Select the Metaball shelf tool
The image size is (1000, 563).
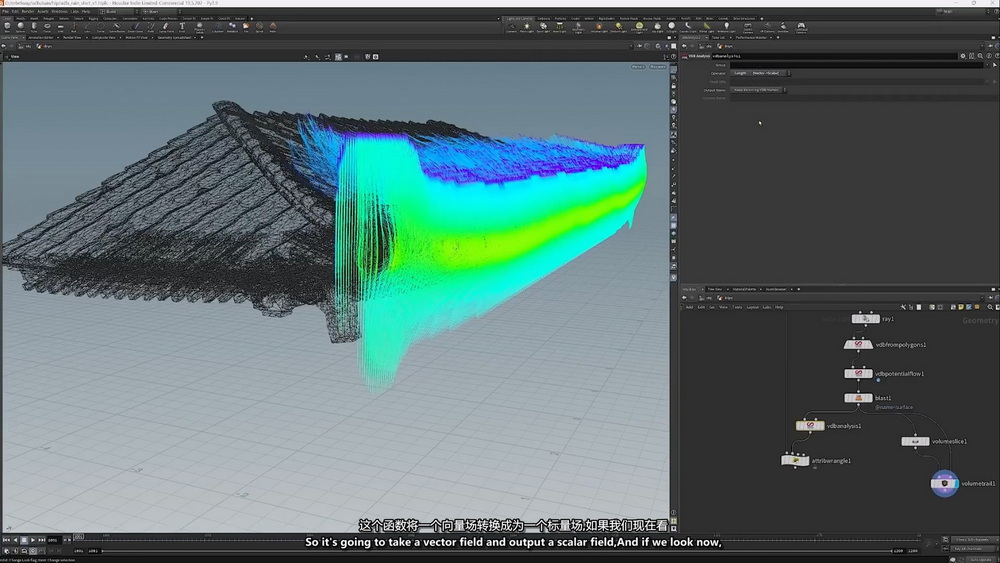[x=232, y=27]
